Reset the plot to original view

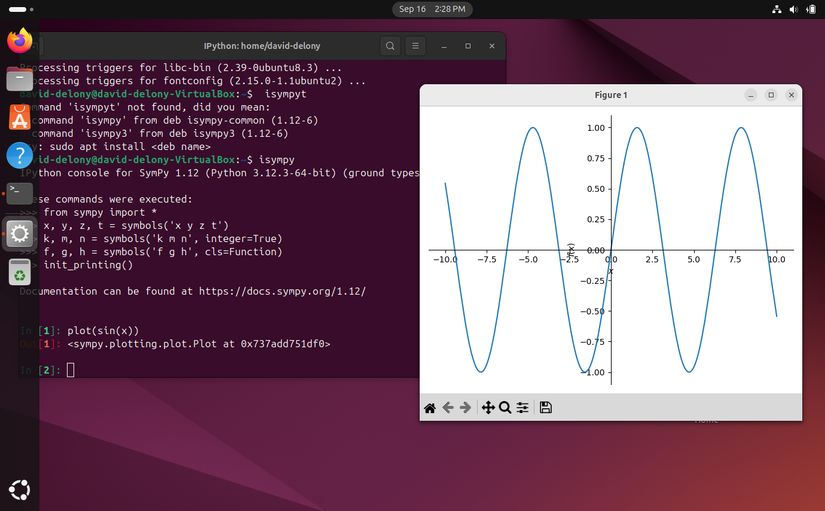click(x=430, y=407)
